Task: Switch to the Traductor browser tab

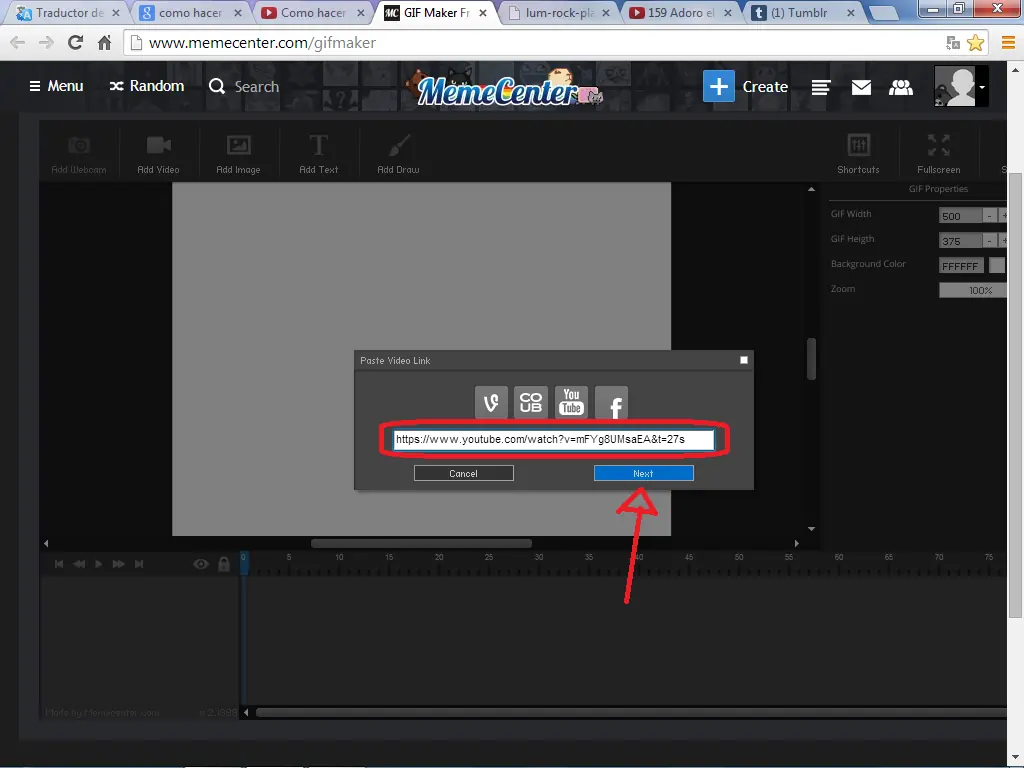Action: click(x=65, y=13)
